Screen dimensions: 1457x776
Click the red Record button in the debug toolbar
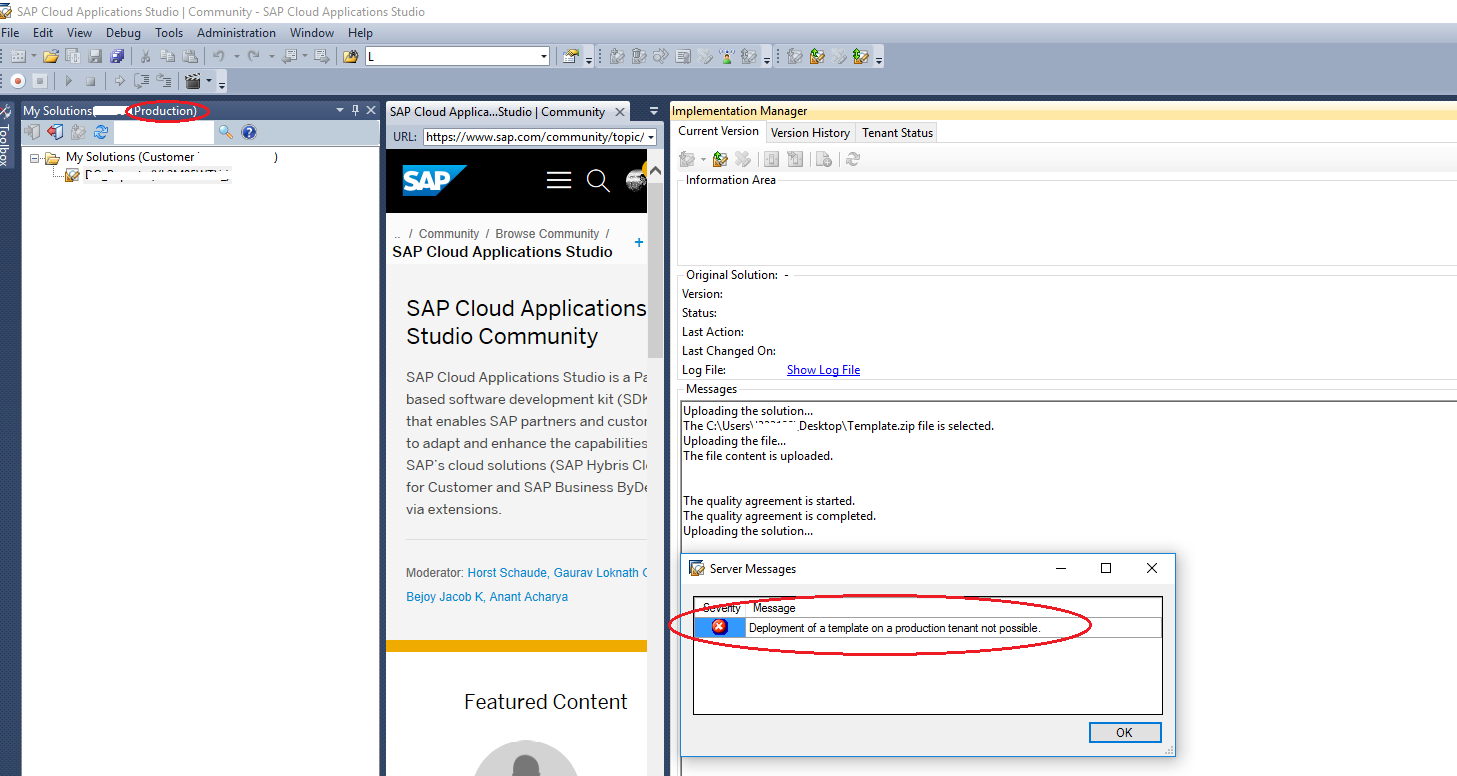point(18,81)
